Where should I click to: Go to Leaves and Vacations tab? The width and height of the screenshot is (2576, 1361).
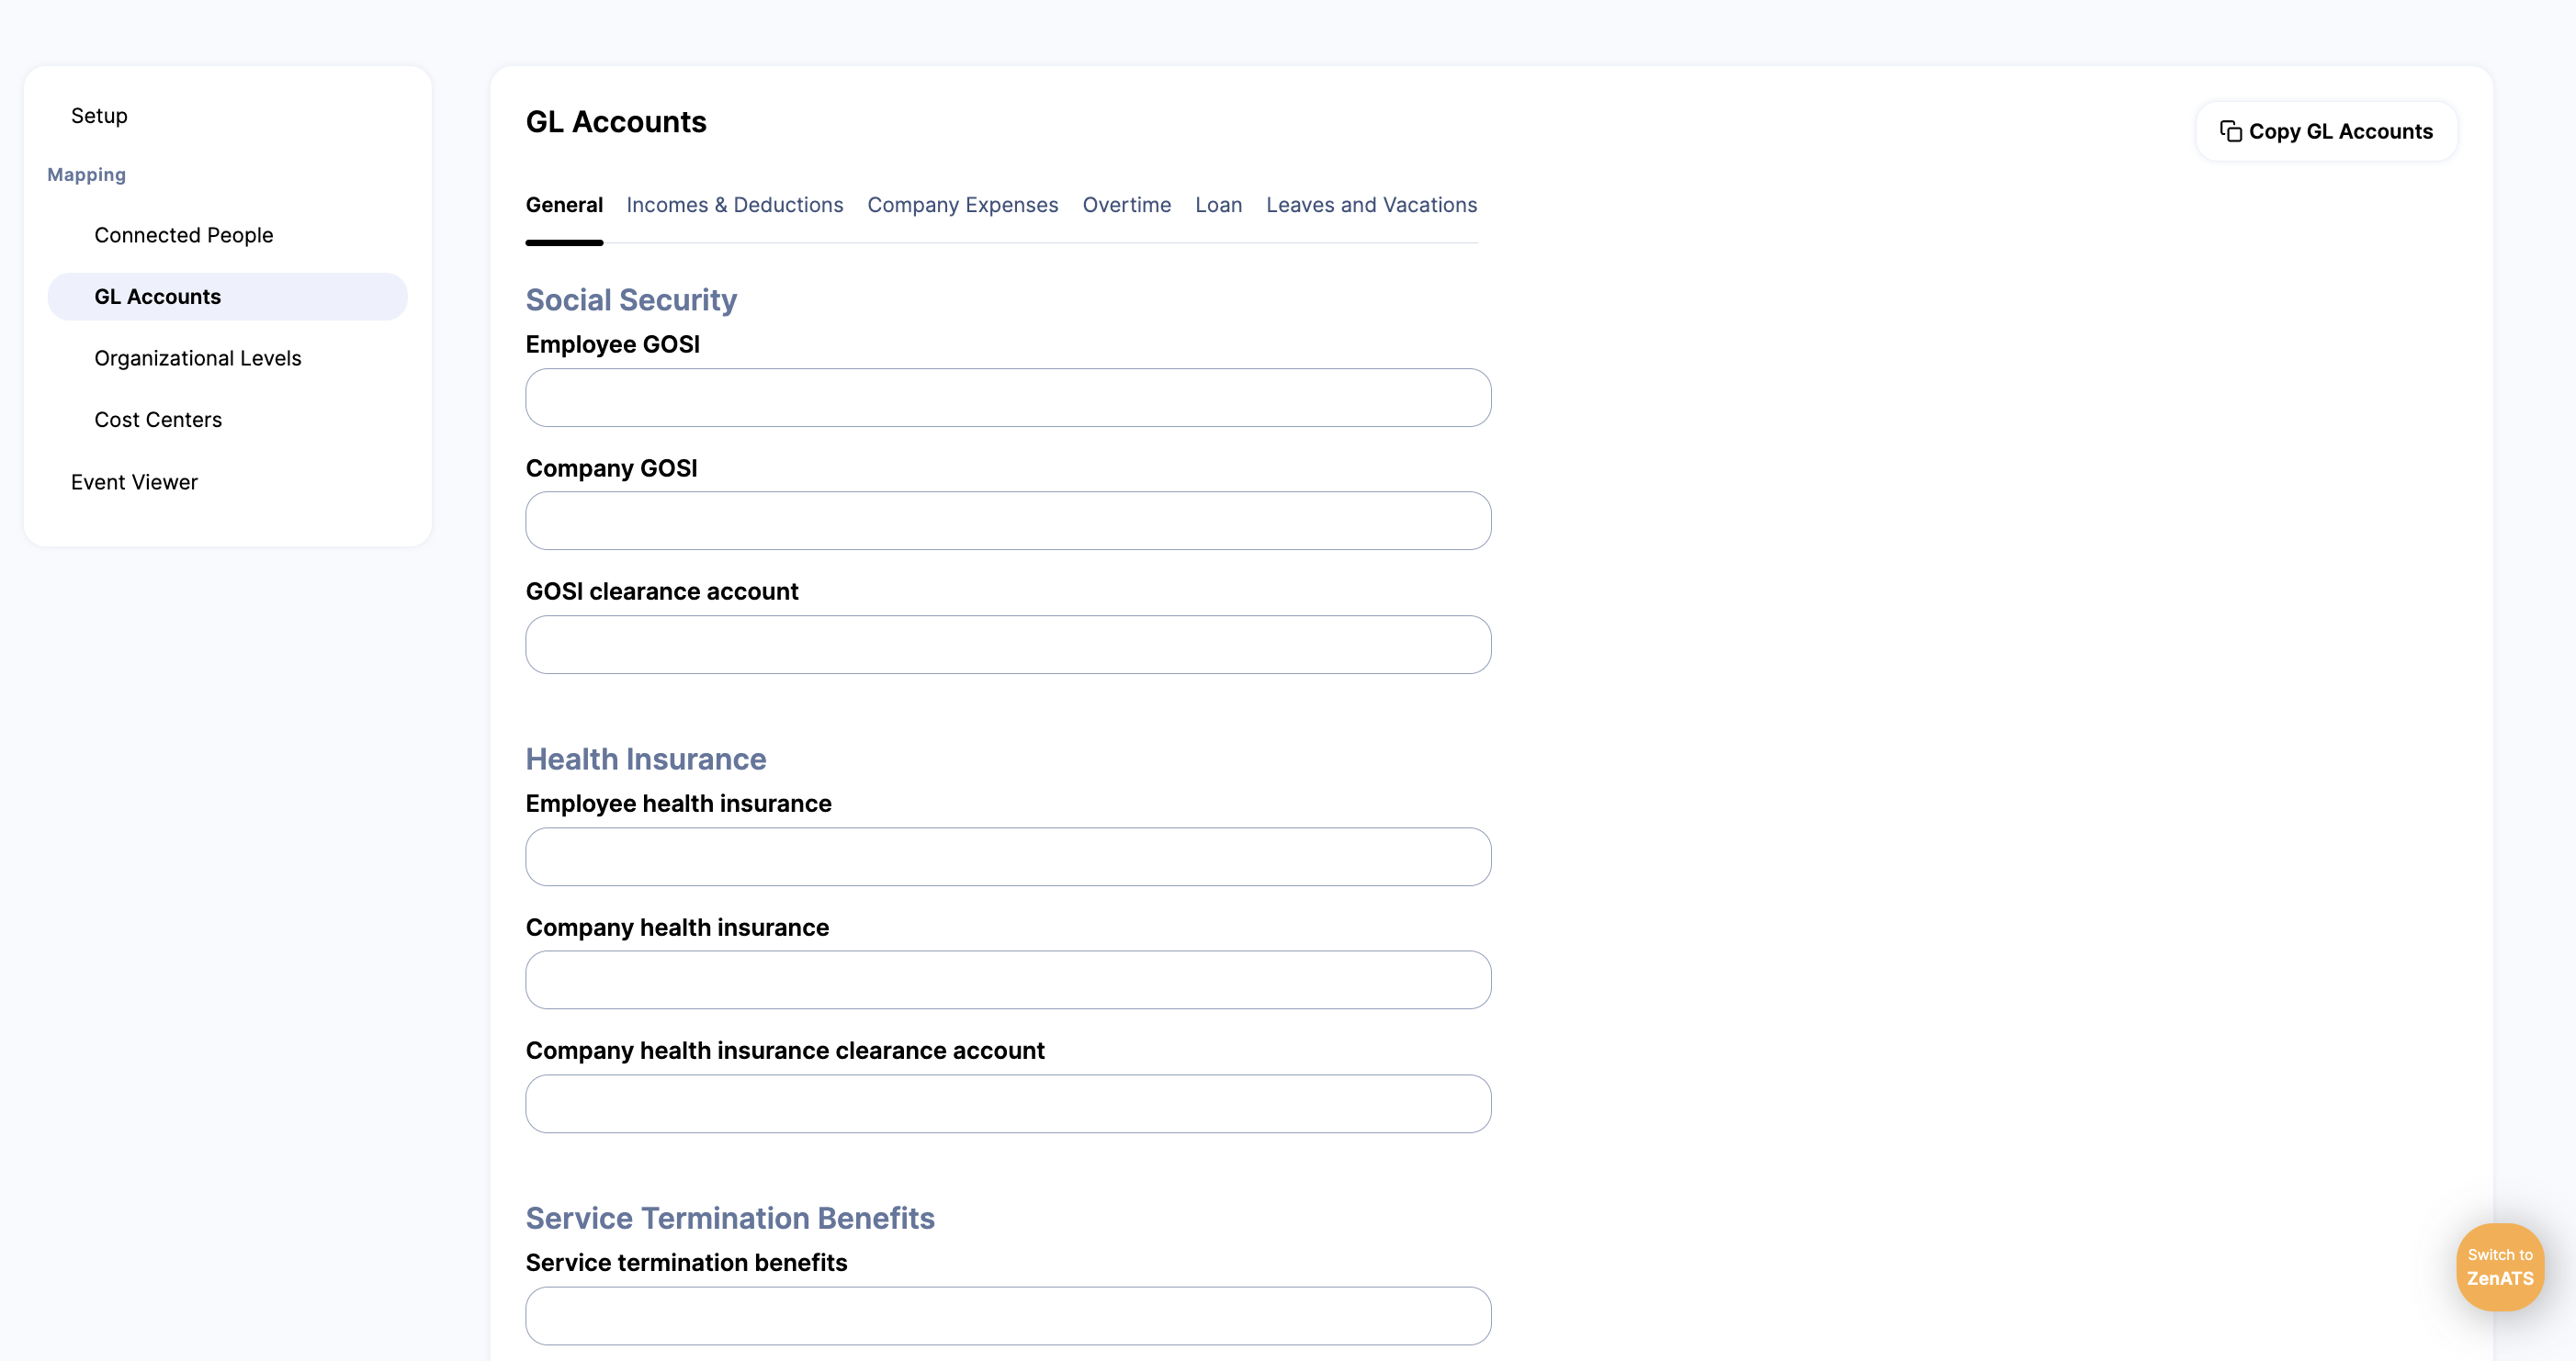coord(1370,205)
